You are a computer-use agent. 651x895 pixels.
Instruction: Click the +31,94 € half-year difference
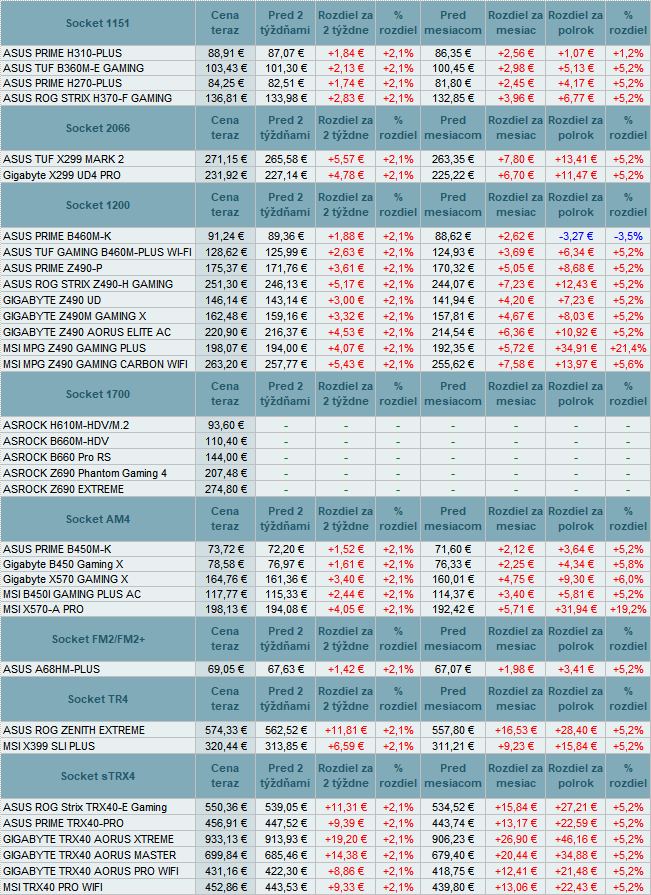pos(576,609)
